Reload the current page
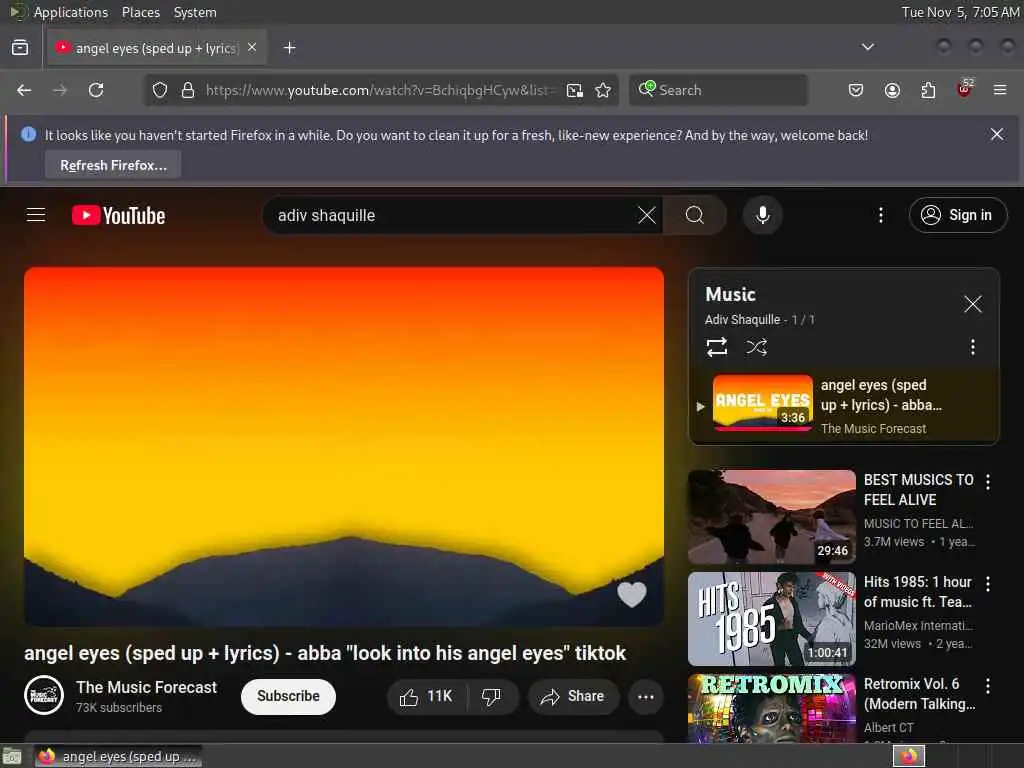The width and height of the screenshot is (1024, 768). (96, 90)
